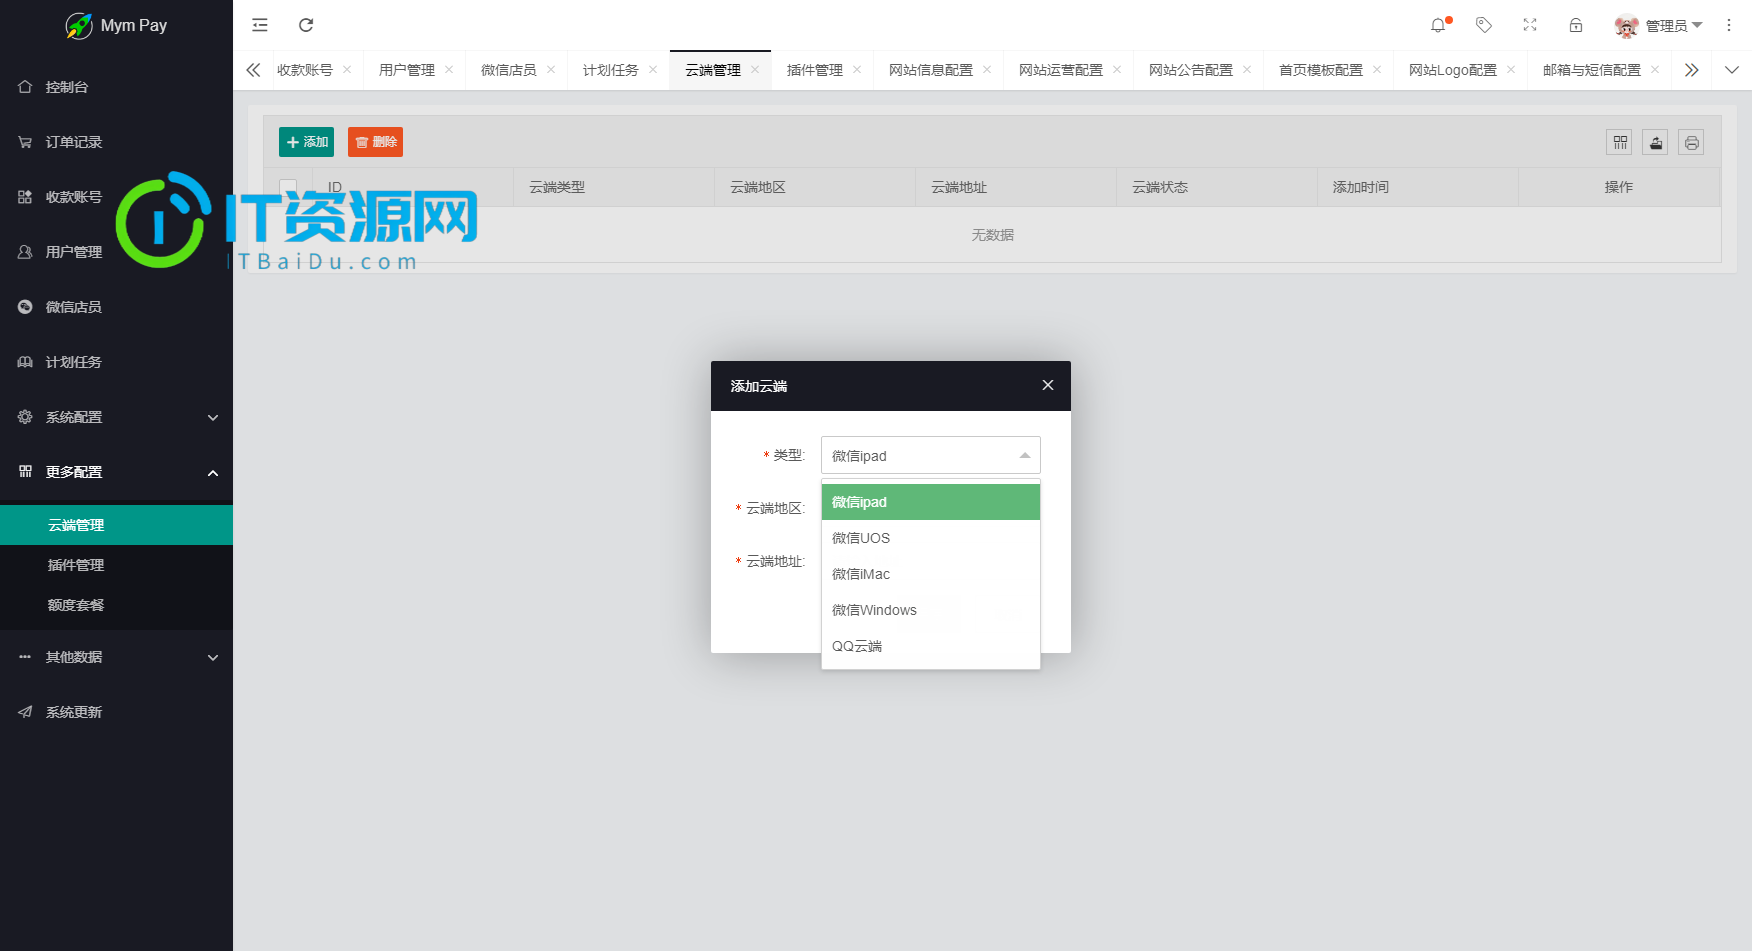Image resolution: width=1752 pixels, height=951 pixels.
Task: Enter fullscreen mode icon
Action: (x=1530, y=25)
